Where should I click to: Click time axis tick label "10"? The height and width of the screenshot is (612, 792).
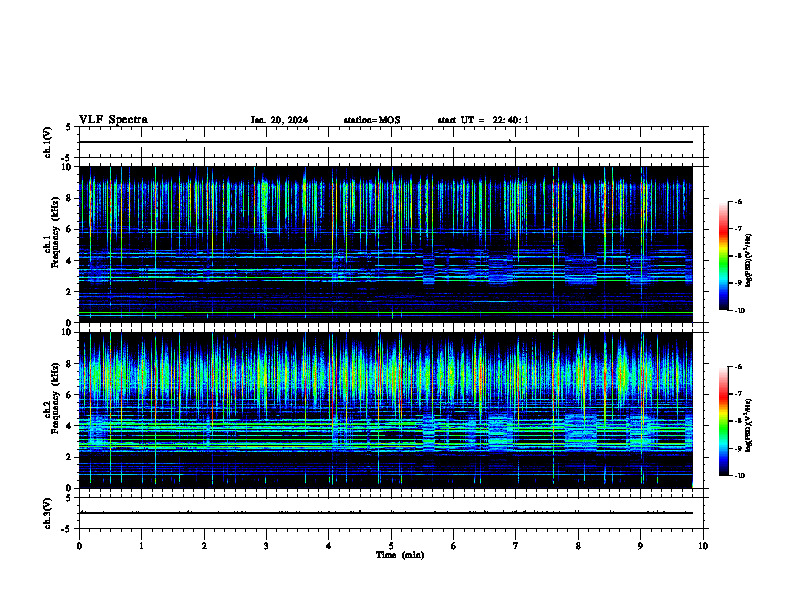703,546
